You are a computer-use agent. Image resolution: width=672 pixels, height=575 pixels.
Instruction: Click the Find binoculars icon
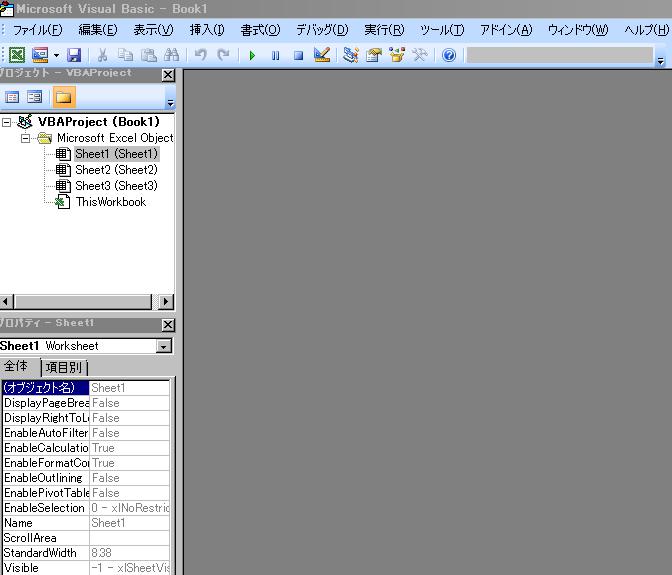[171, 55]
